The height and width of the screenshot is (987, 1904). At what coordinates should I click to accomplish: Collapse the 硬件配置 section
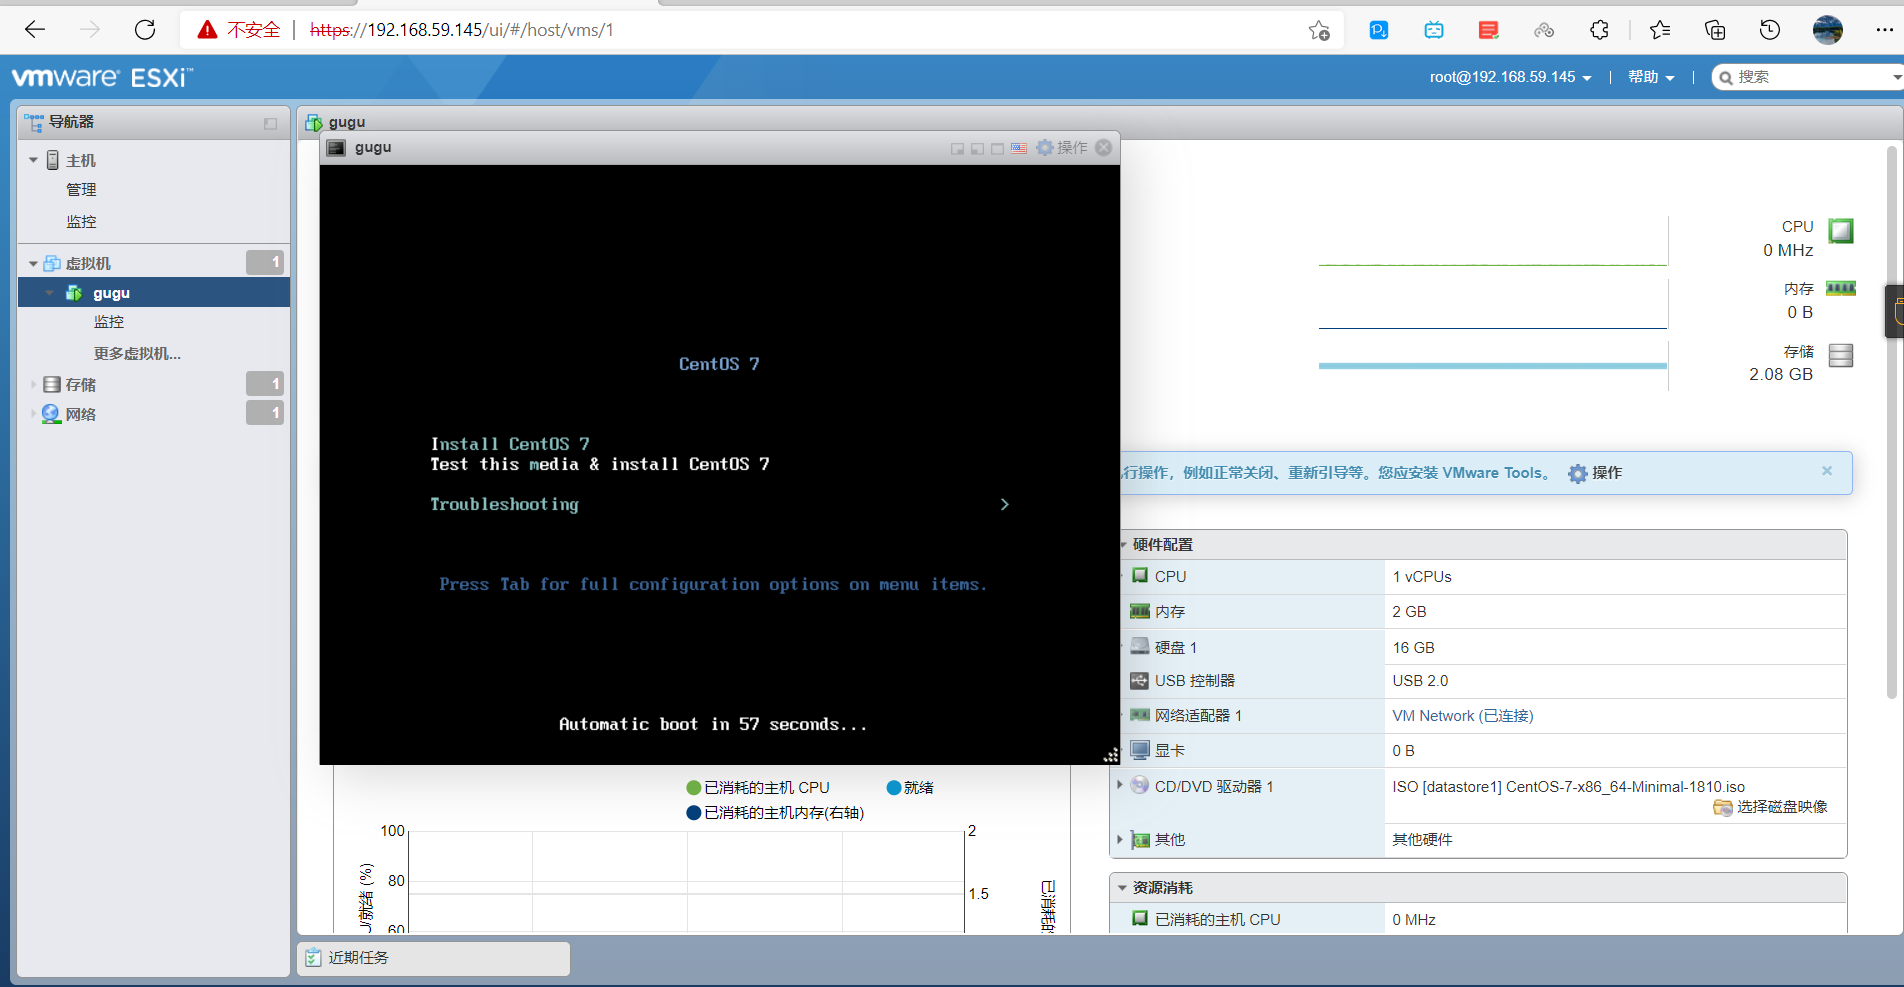pyautogui.click(x=1123, y=545)
